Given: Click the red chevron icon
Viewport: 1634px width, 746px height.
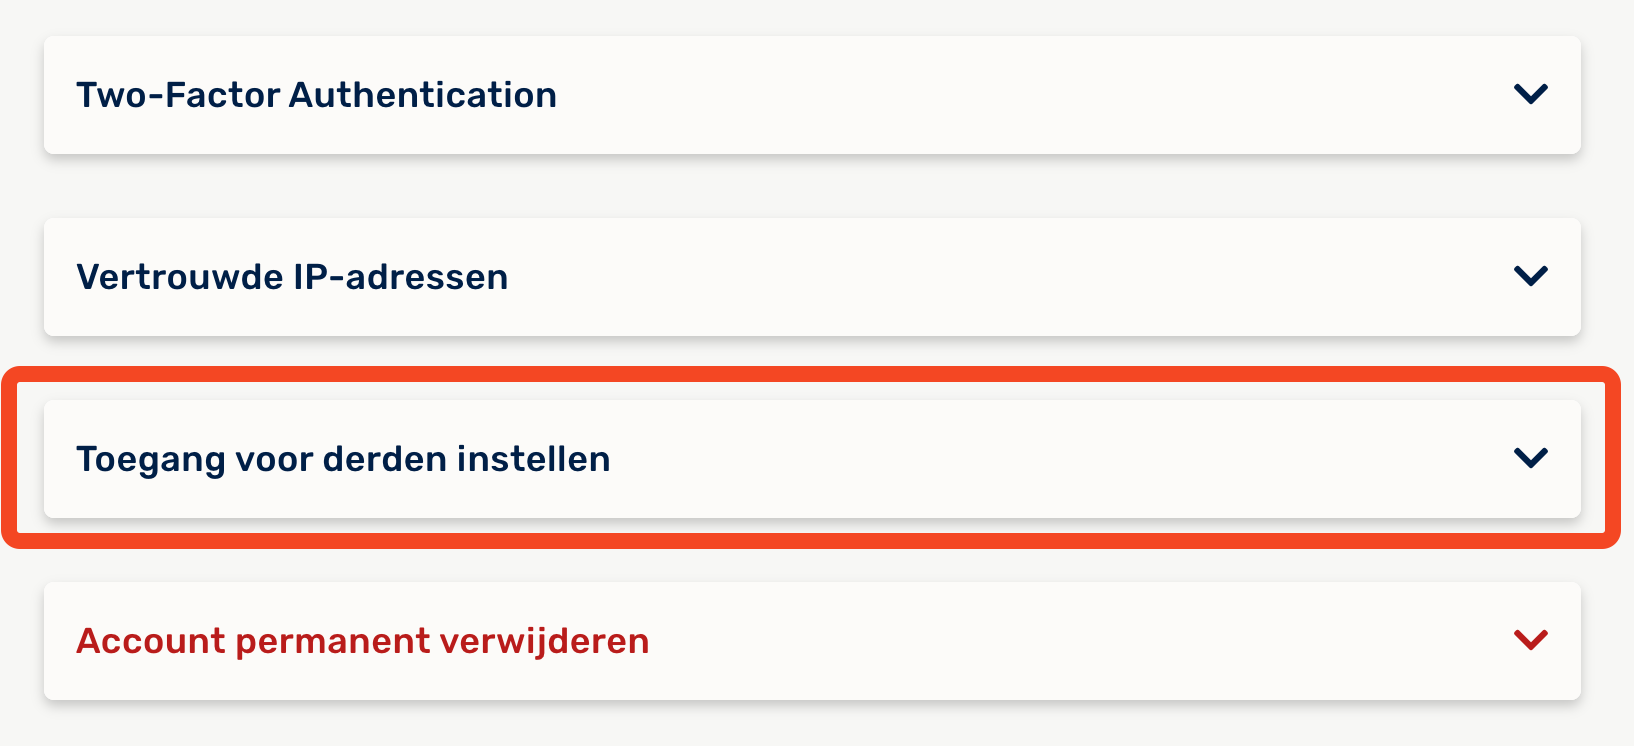Looking at the screenshot, I should coord(1531,640).
